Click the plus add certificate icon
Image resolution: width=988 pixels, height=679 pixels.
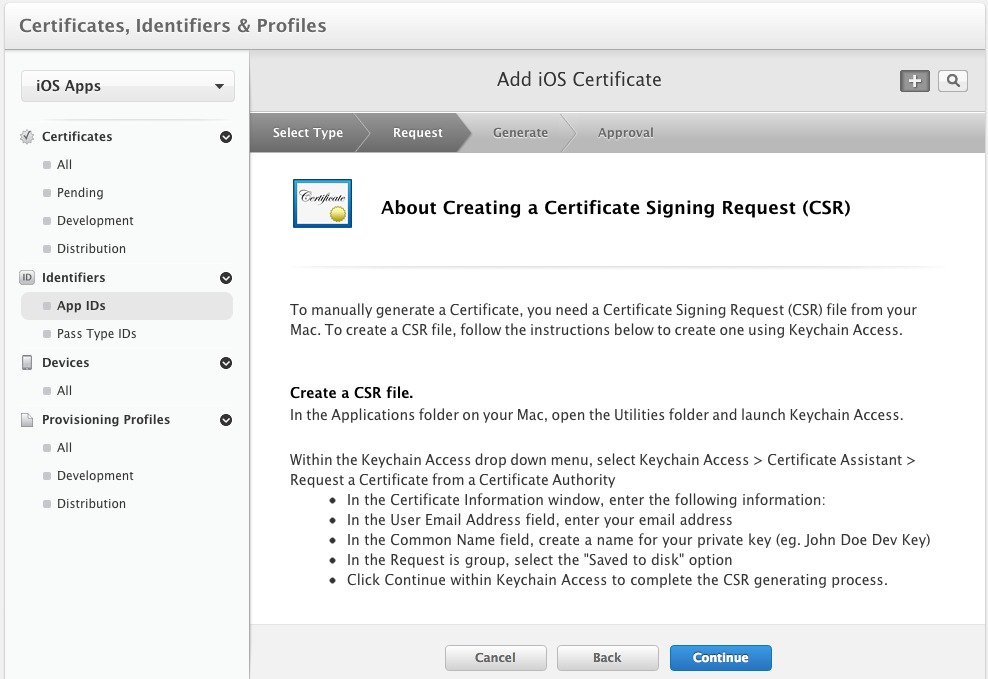[914, 81]
